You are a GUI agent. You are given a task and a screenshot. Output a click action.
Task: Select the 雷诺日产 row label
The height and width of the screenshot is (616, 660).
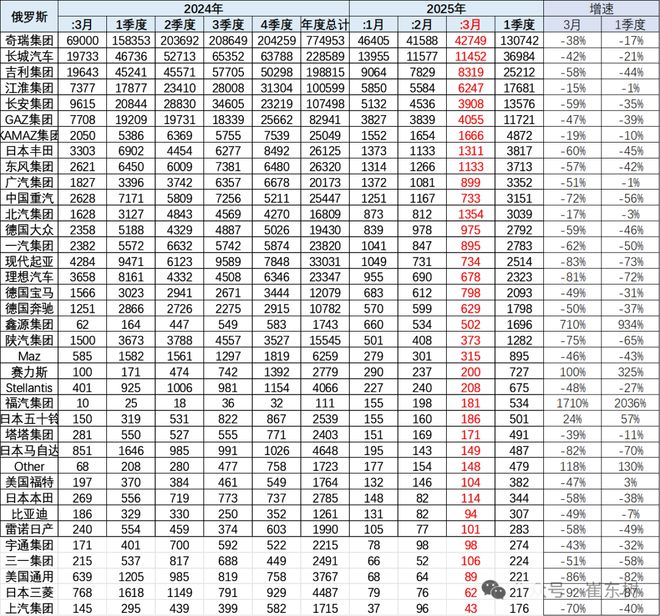point(29,529)
